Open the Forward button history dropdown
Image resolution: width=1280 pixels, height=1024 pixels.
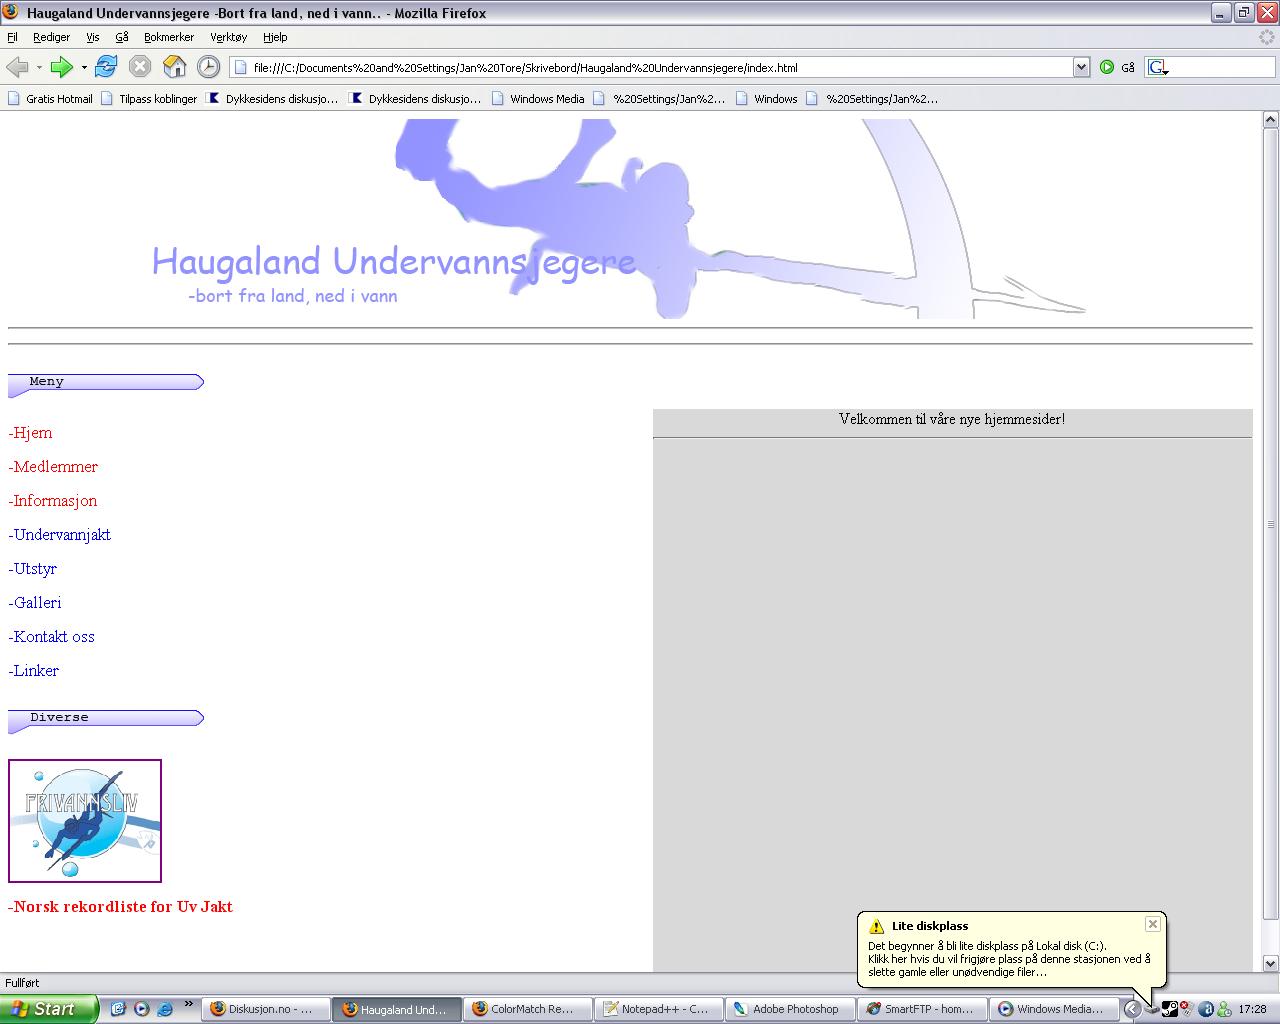coord(84,67)
